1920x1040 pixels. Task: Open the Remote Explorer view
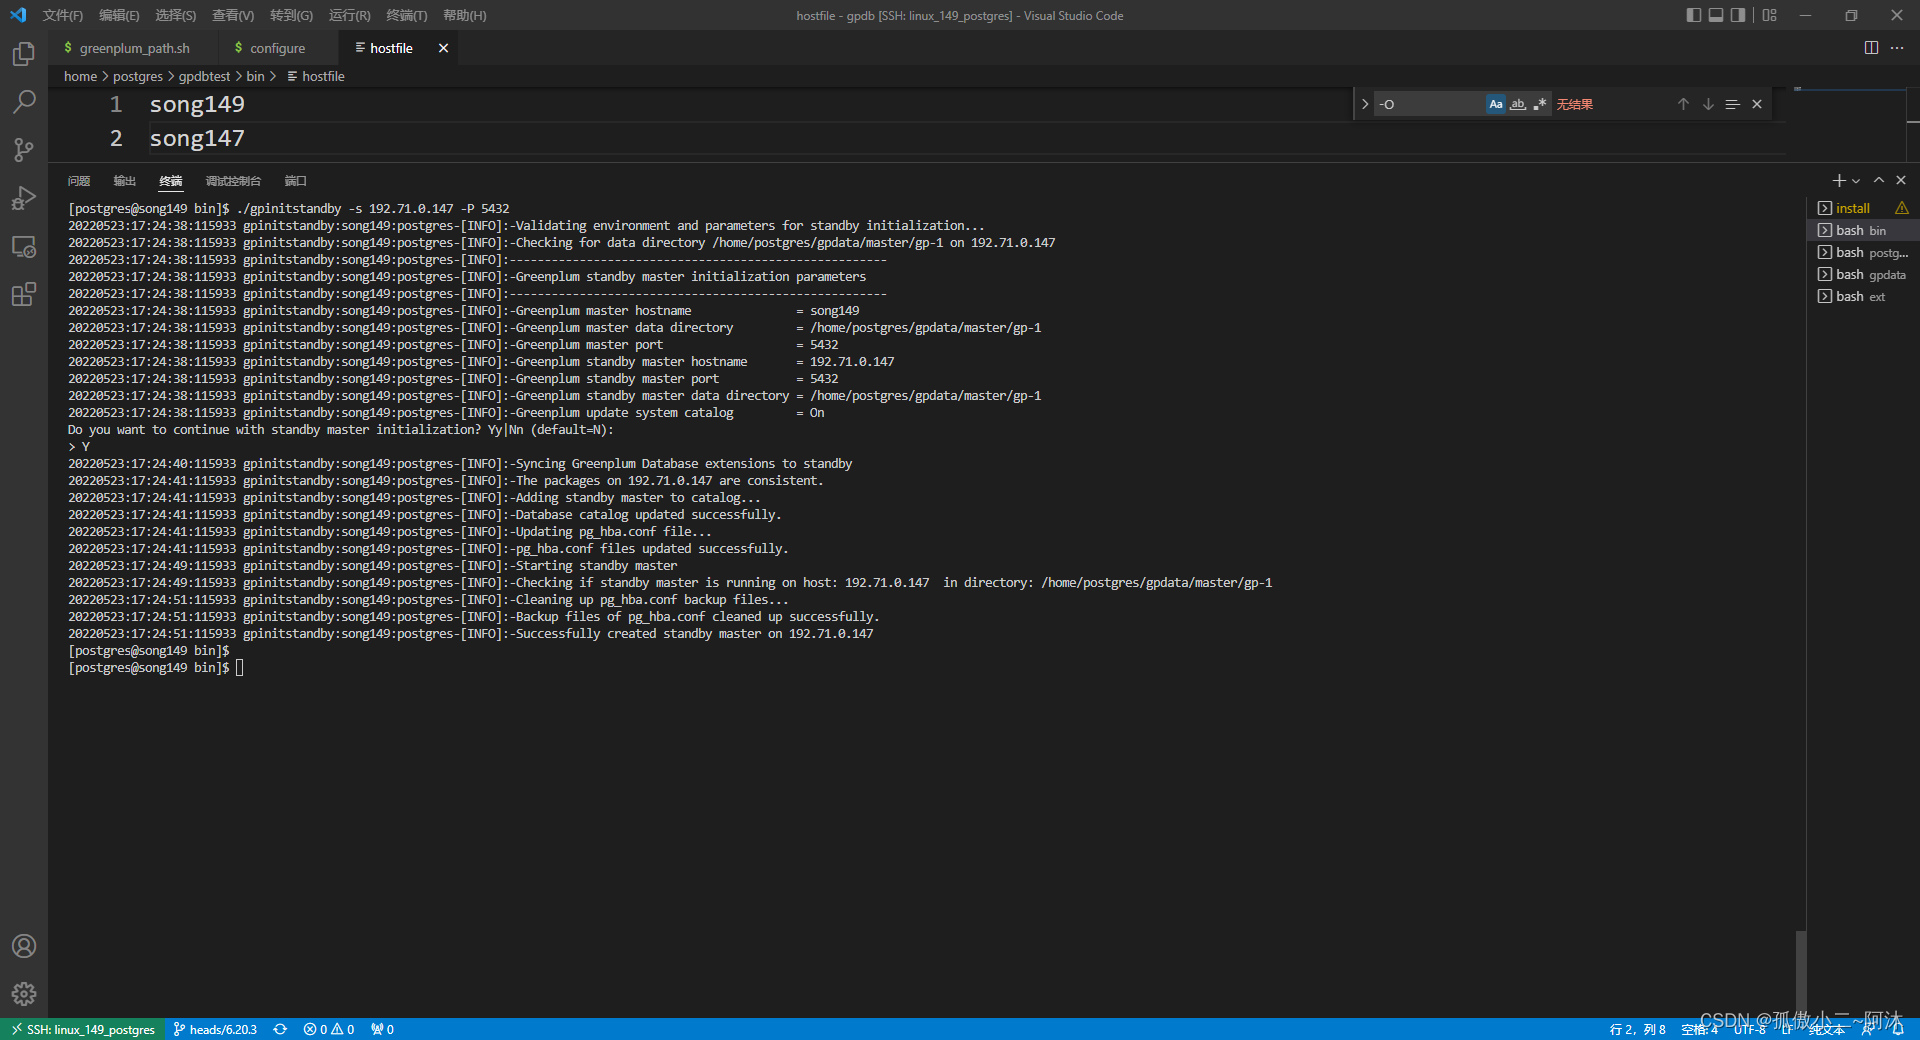point(24,246)
